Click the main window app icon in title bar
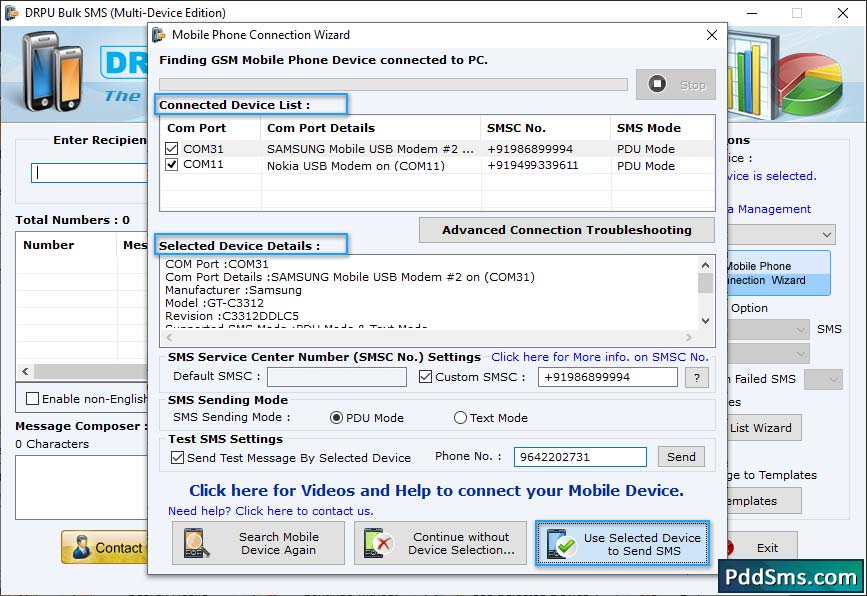The width and height of the screenshot is (867, 596). (x=12, y=13)
